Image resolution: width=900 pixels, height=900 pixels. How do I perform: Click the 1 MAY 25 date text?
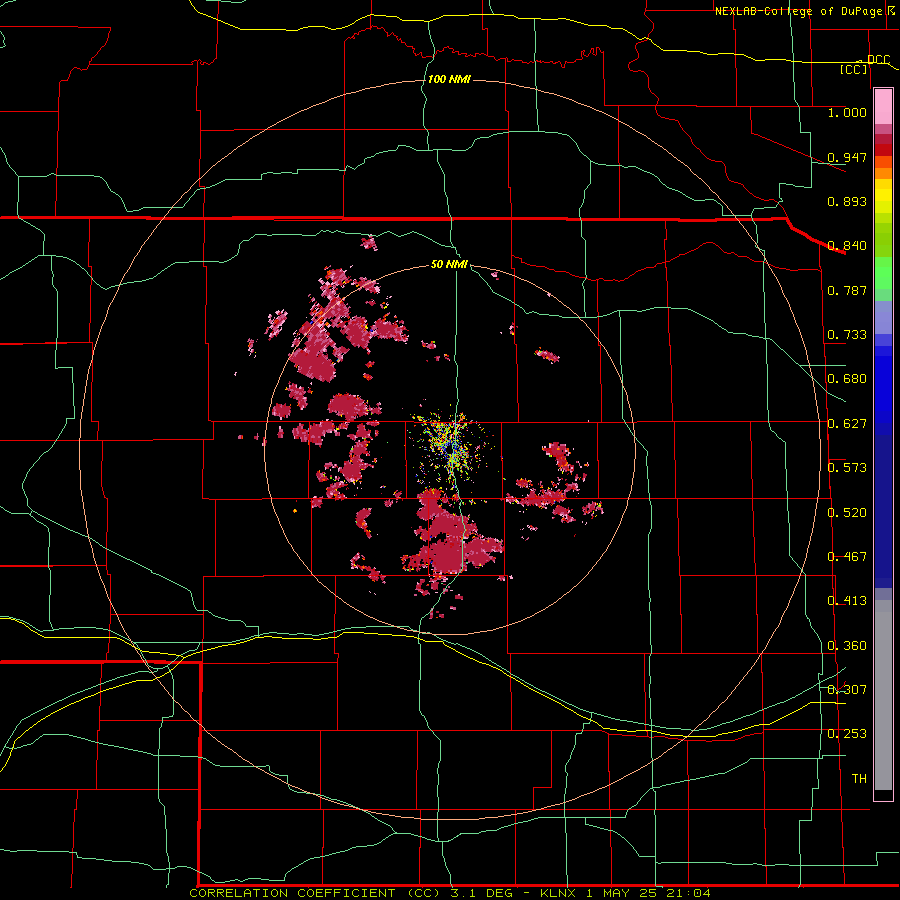[x=621, y=893]
